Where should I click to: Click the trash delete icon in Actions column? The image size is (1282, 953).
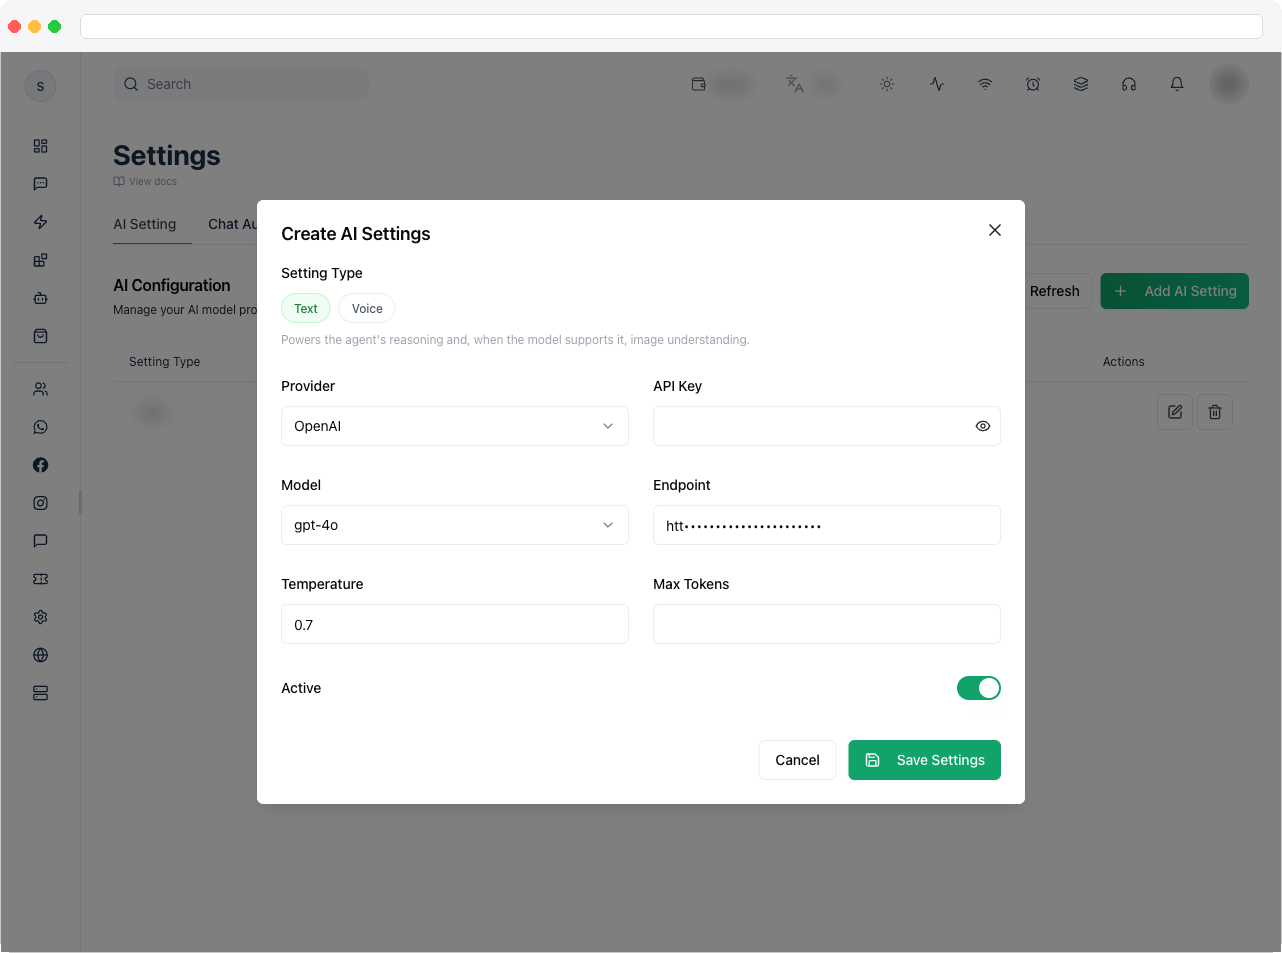click(x=1215, y=412)
